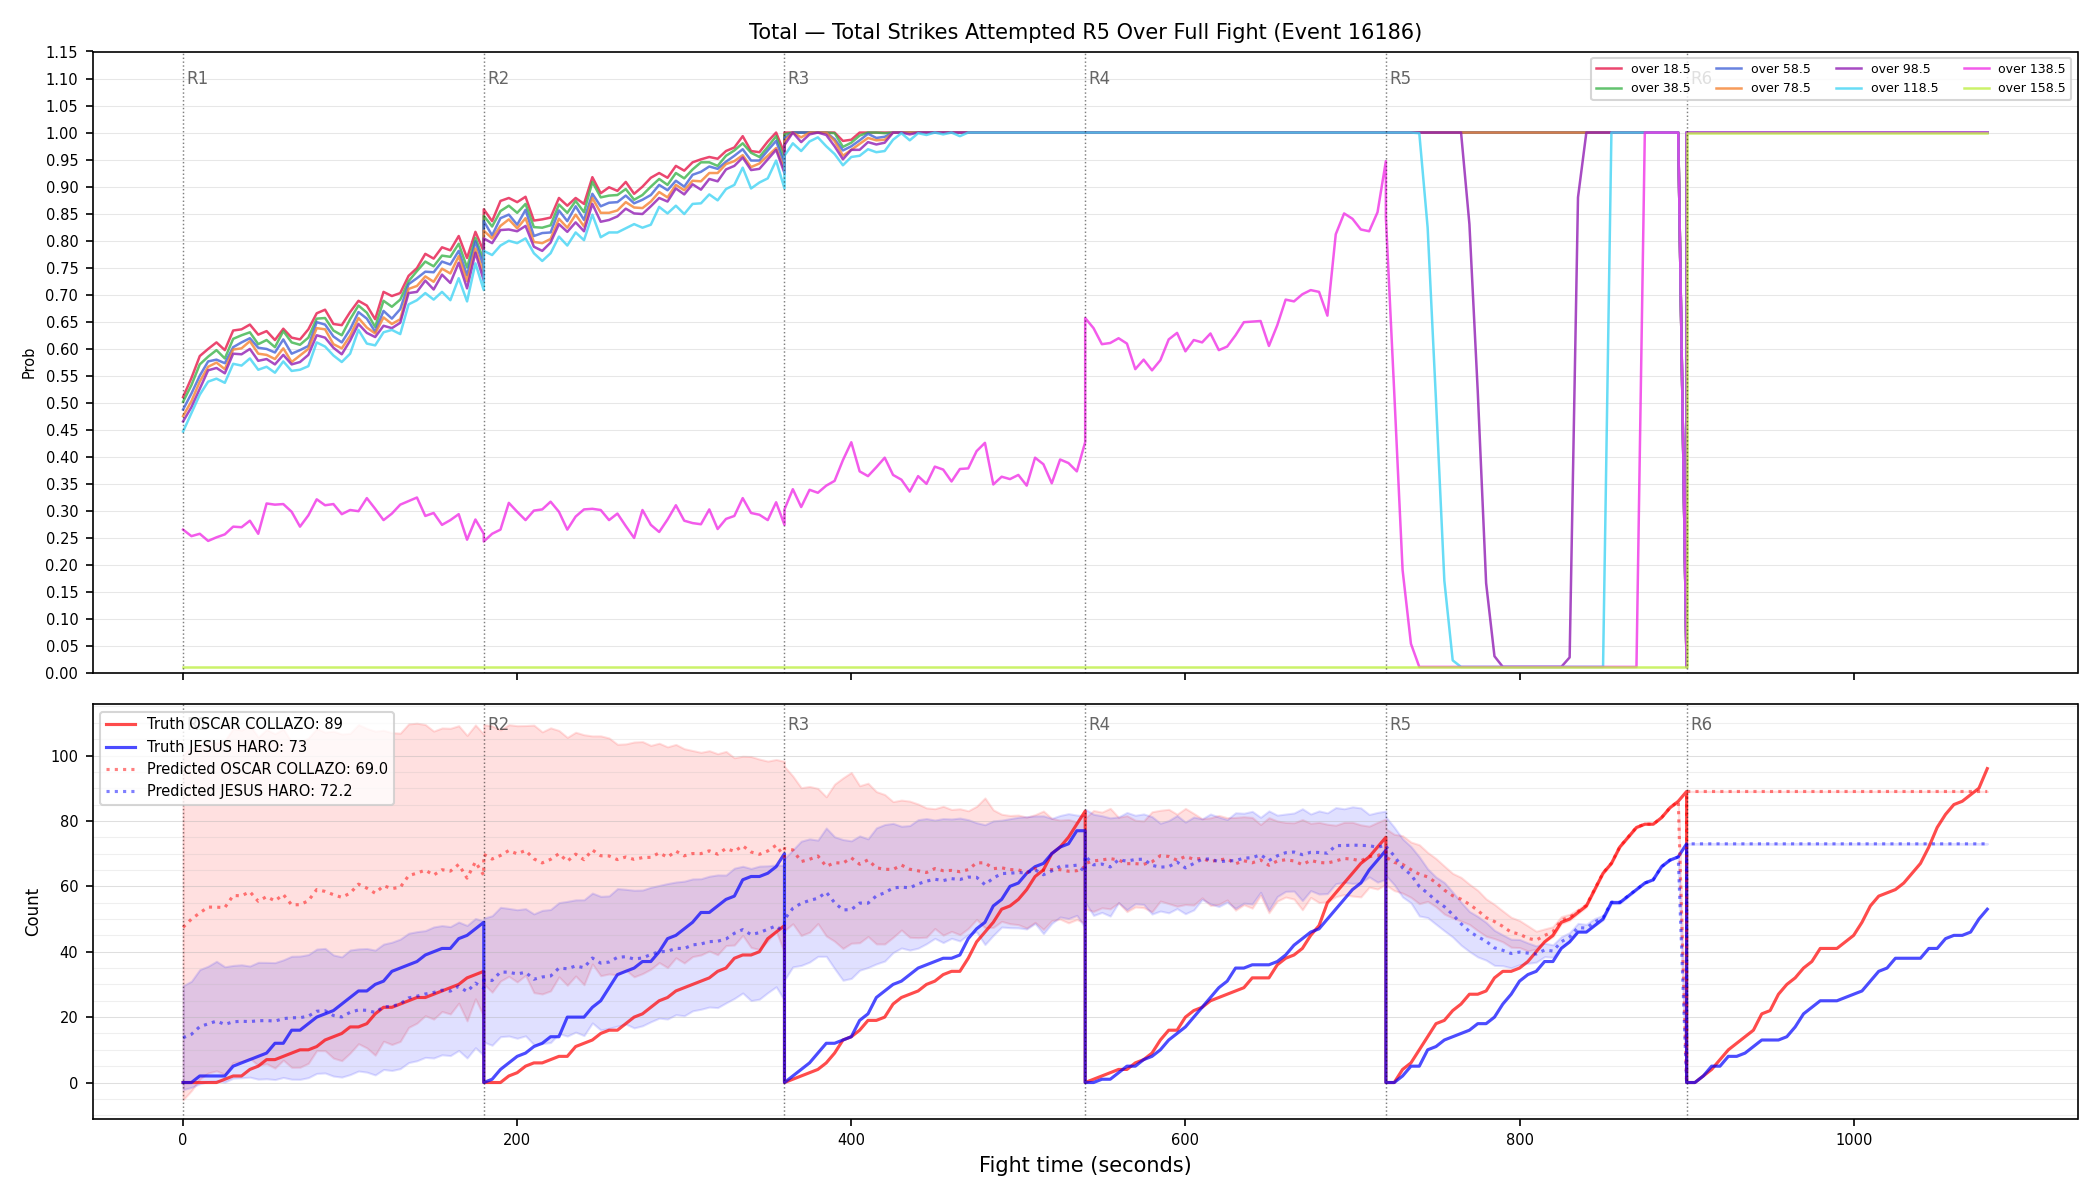Click the 60 tick on the Count axis

pyautogui.click(x=69, y=887)
